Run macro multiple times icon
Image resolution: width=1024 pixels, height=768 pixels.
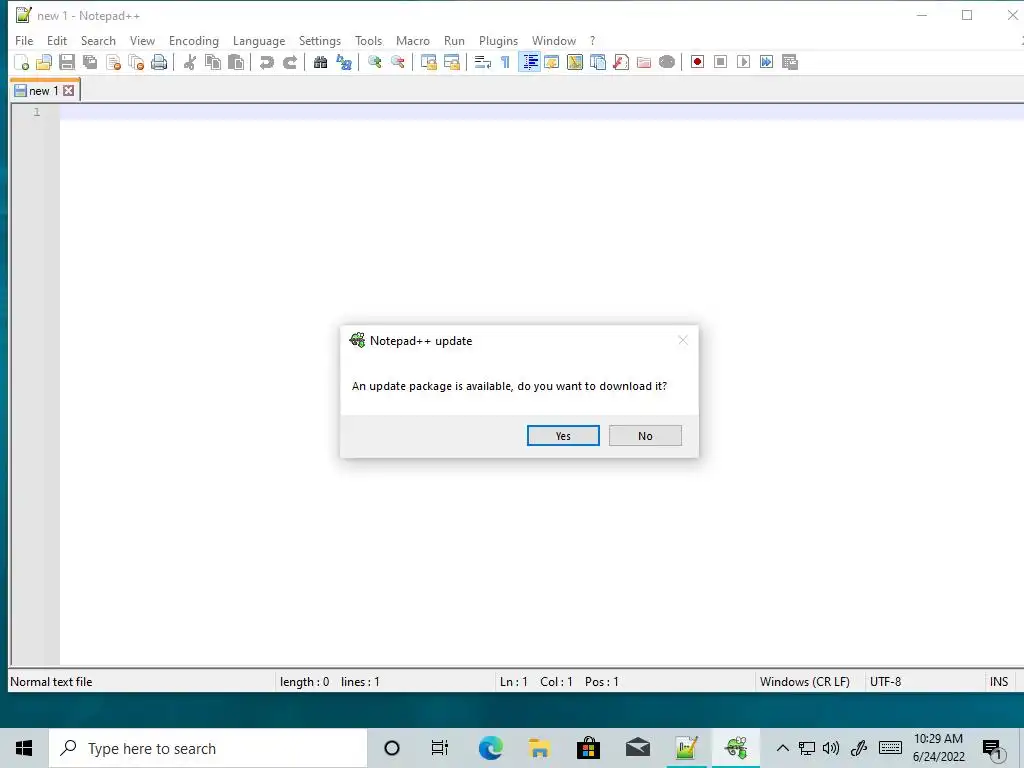pos(767,62)
